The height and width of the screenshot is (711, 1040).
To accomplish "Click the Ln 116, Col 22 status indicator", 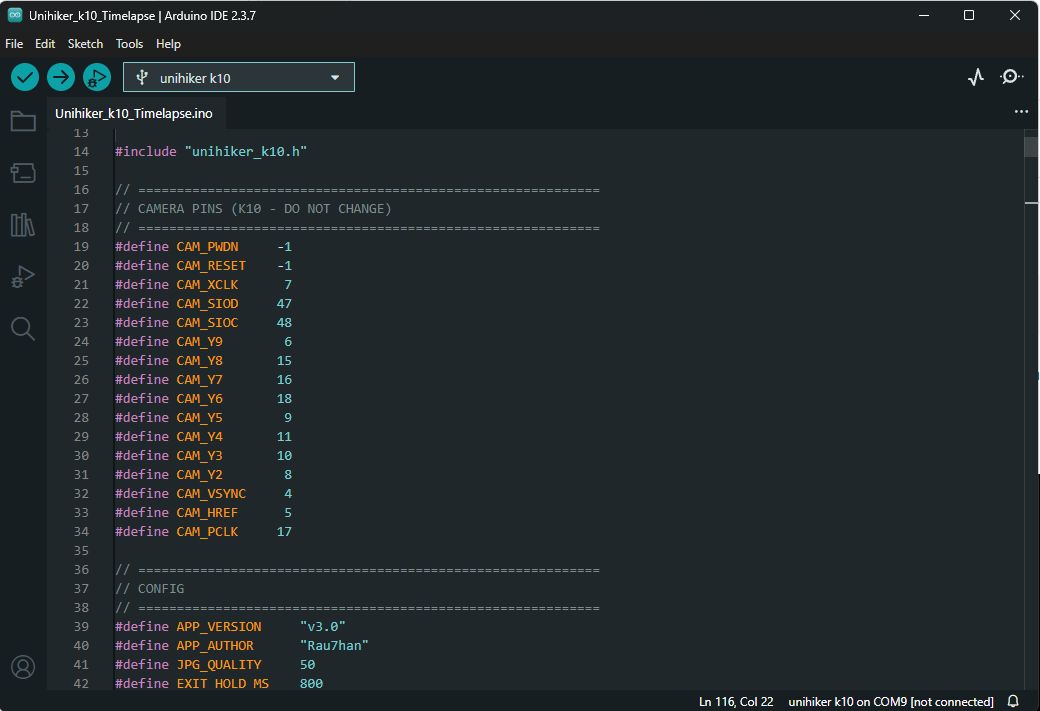I will [x=736, y=701].
